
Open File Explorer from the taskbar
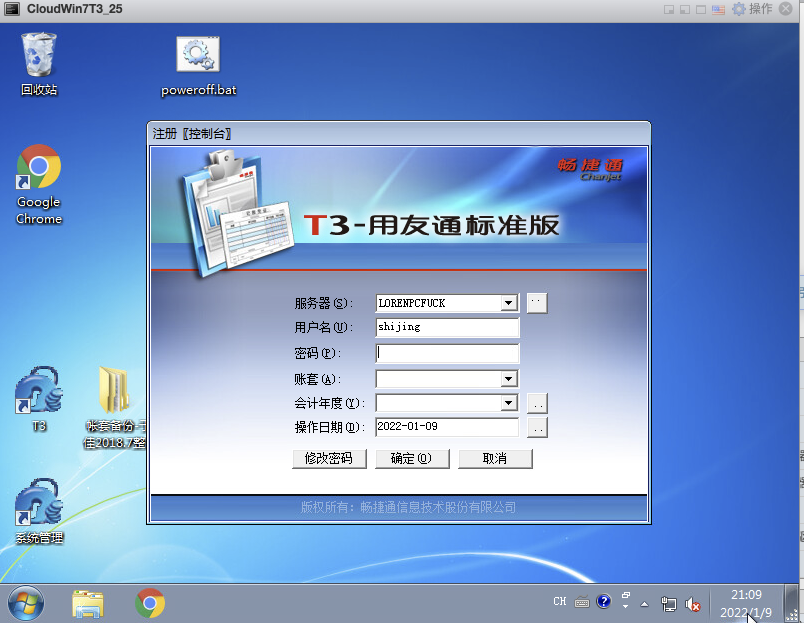[88, 604]
